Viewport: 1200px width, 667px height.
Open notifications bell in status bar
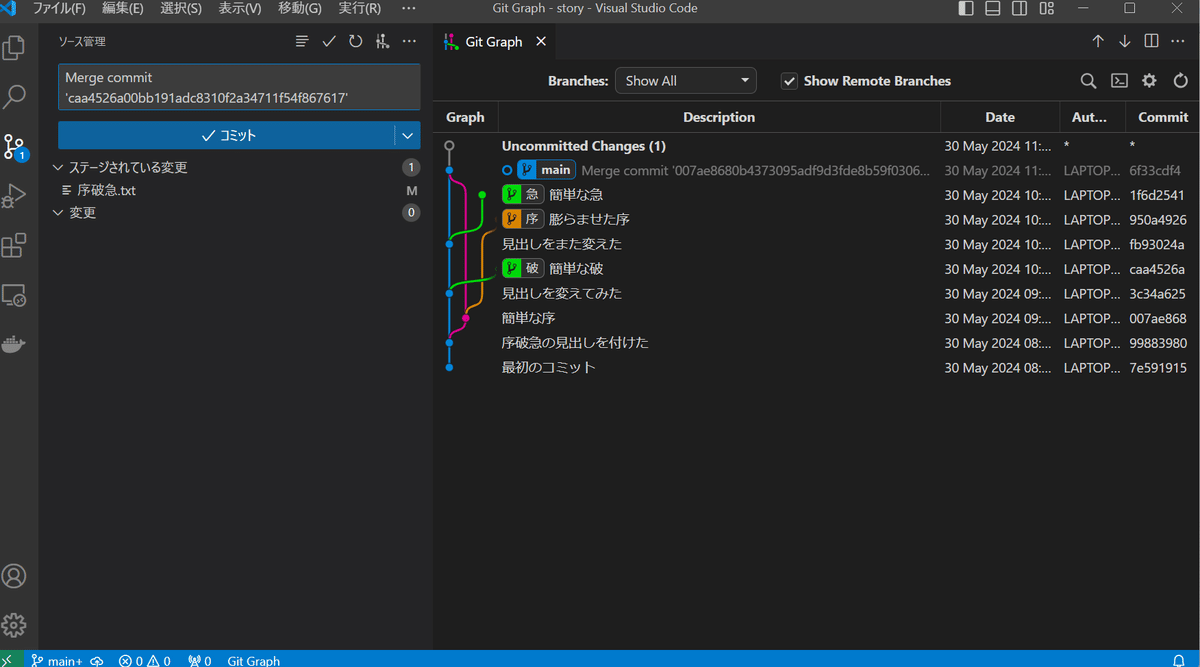coord(1179,660)
